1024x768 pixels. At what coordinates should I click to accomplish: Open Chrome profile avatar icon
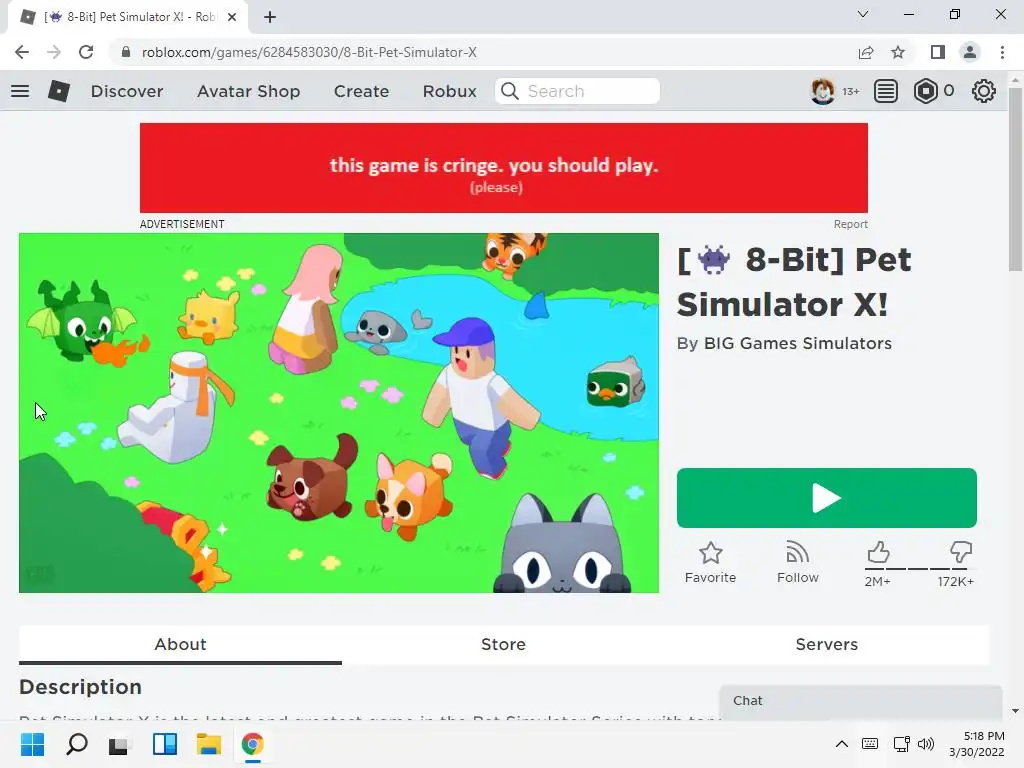click(970, 52)
